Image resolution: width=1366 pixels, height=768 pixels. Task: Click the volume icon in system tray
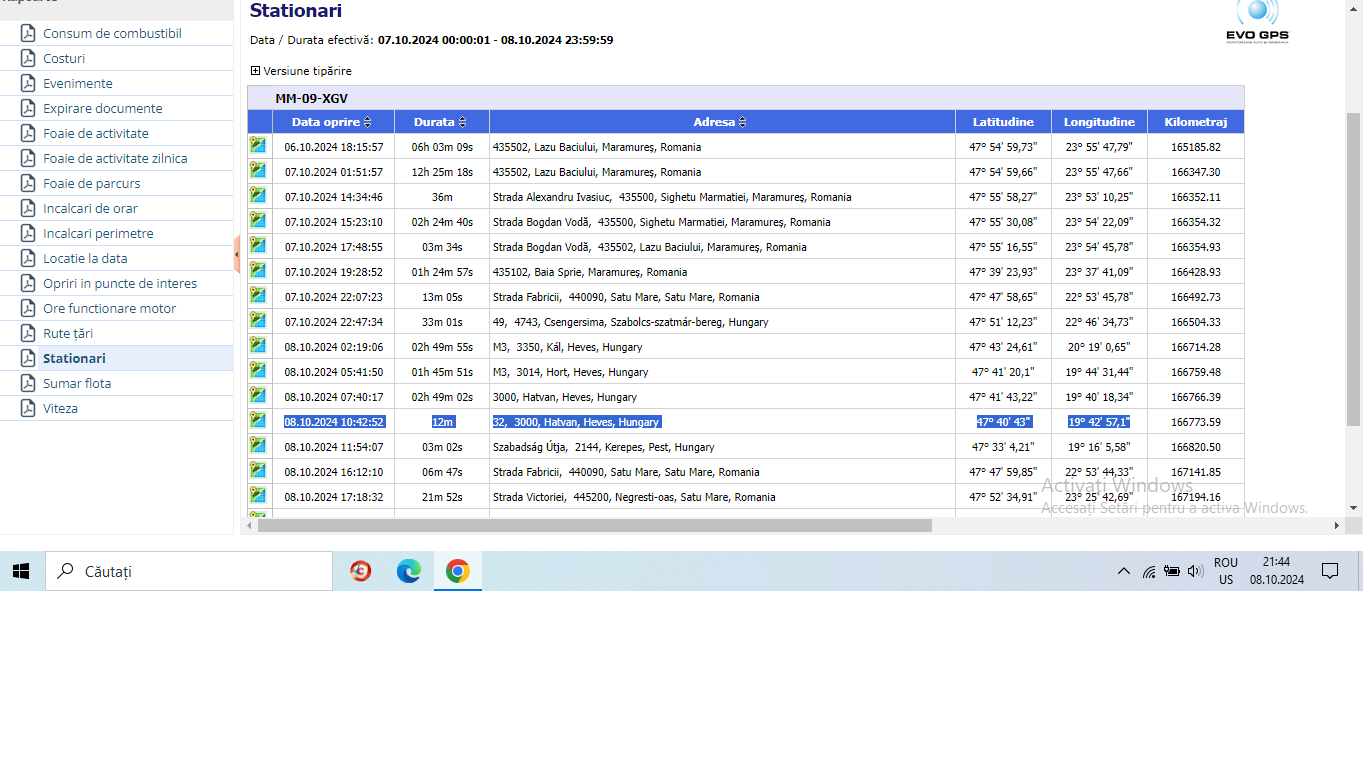[1195, 571]
